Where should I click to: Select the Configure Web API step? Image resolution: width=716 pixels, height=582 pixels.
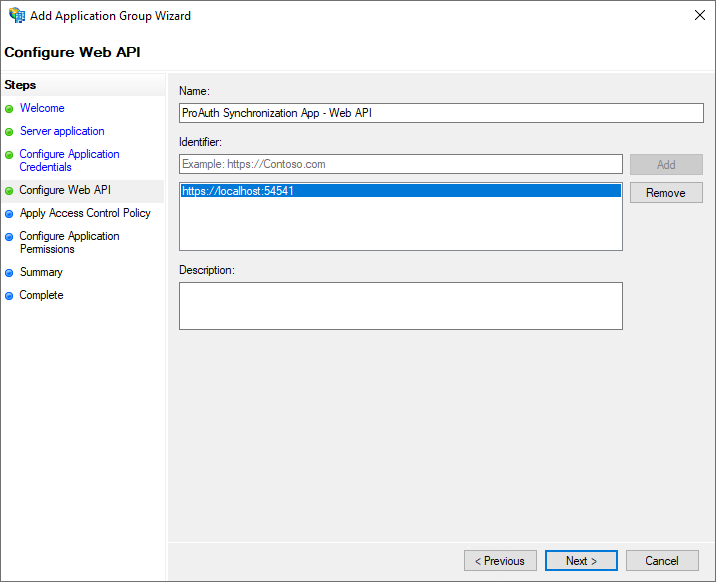pos(65,190)
